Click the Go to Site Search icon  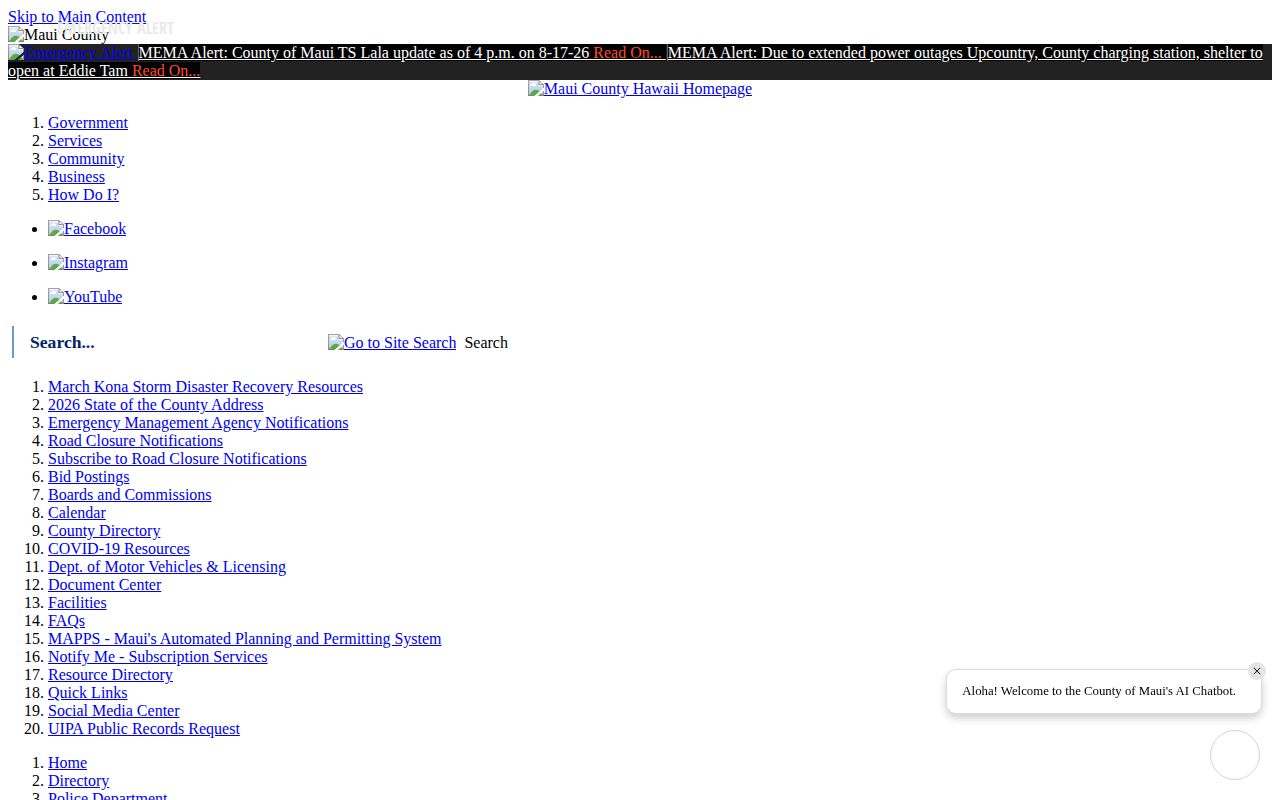[x=392, y=343]
